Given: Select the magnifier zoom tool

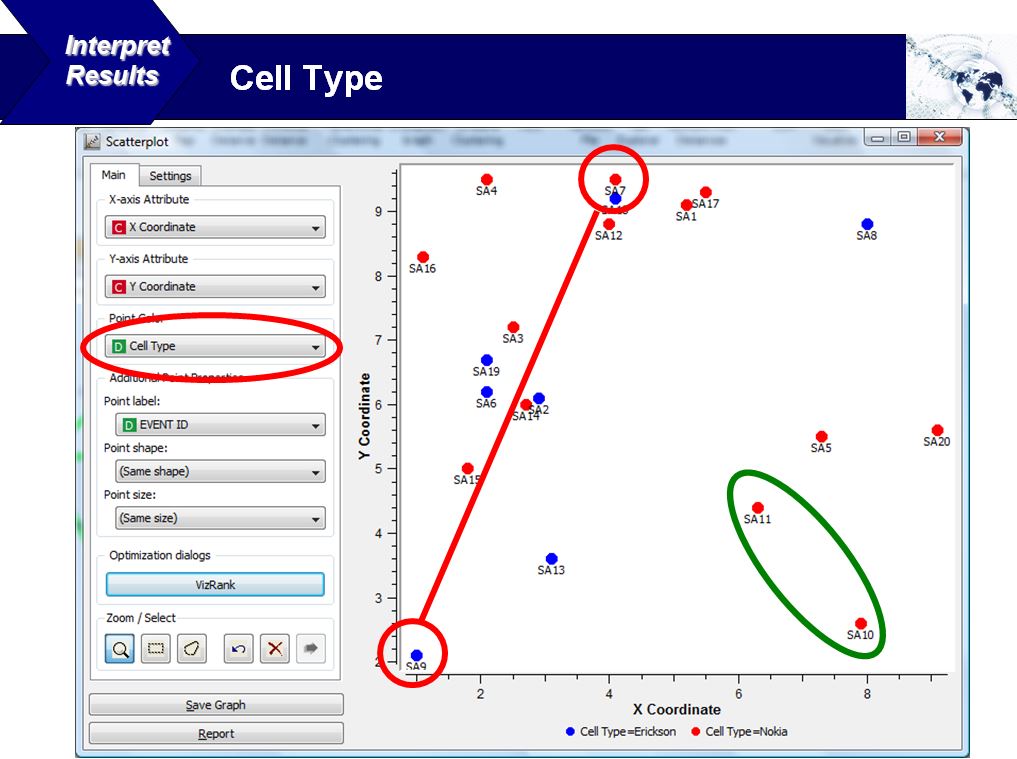Looking at the screenshot, I should [120, 648].
